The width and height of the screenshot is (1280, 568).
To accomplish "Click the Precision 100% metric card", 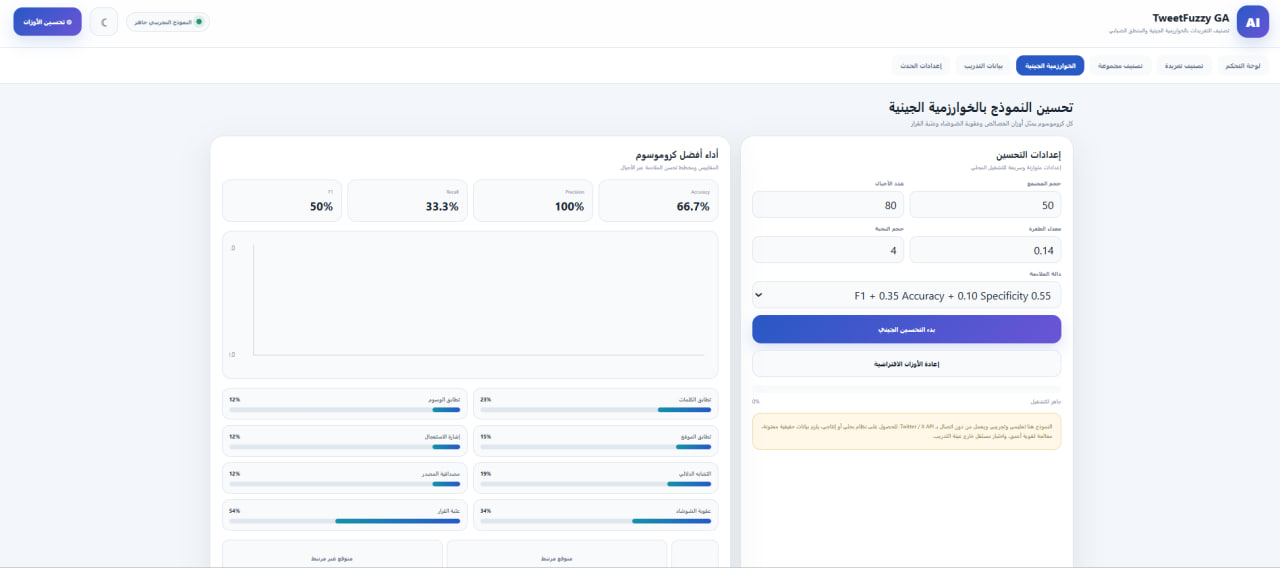I will pyautogui.click(x=532, y=200).
